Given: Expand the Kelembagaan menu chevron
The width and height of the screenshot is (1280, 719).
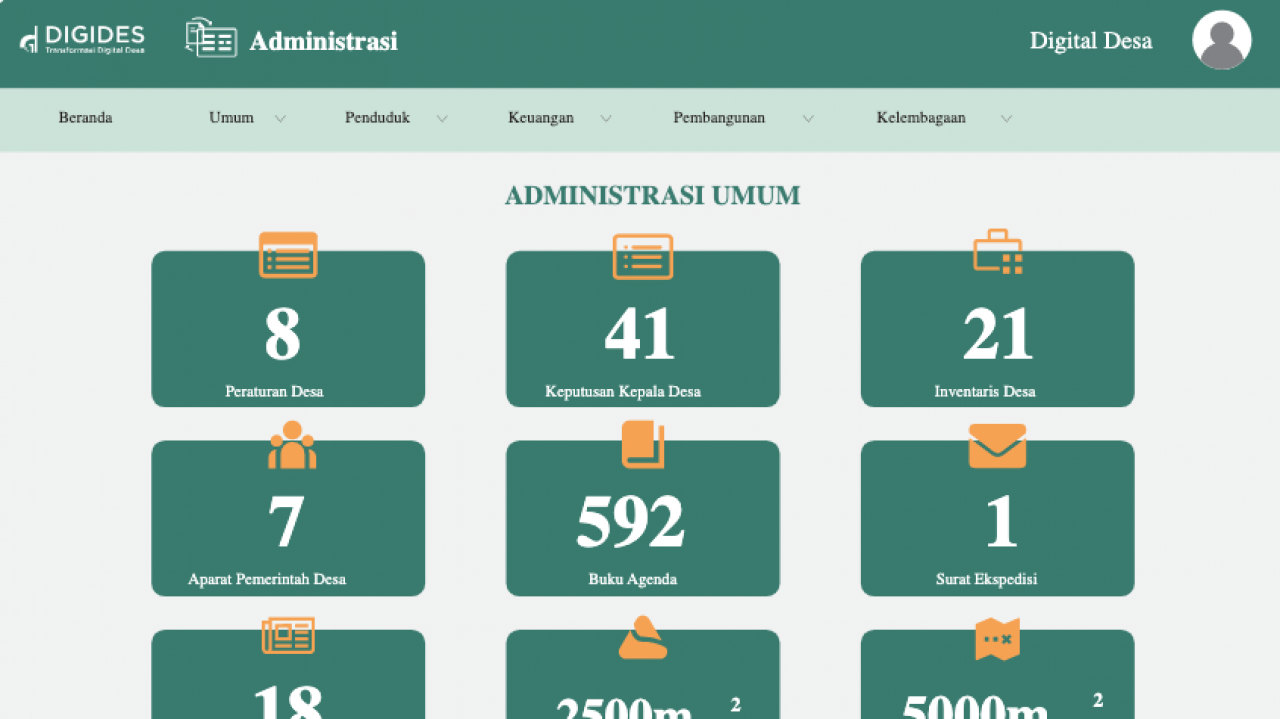Looking at the screenshot, I should (x=1006, y=118).
